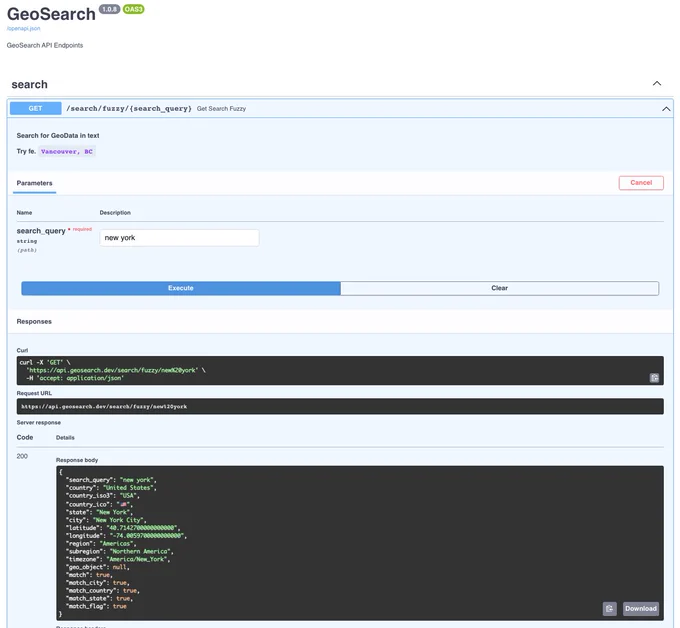Collapse the GET search fuzzy endpoint
This screenshot has height=628, width=680.
tap(666, 109)
